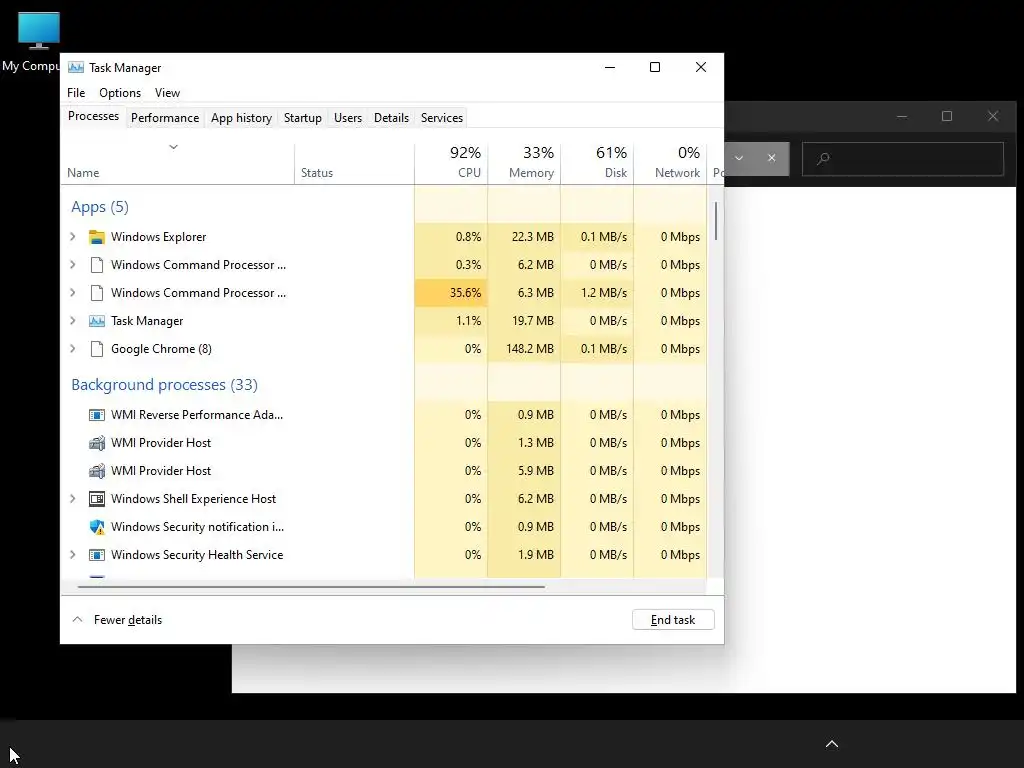Click the 148.2 MB memory cell for Chrome
Viewport: 1024px width, 768px height.
click(524, 349)
